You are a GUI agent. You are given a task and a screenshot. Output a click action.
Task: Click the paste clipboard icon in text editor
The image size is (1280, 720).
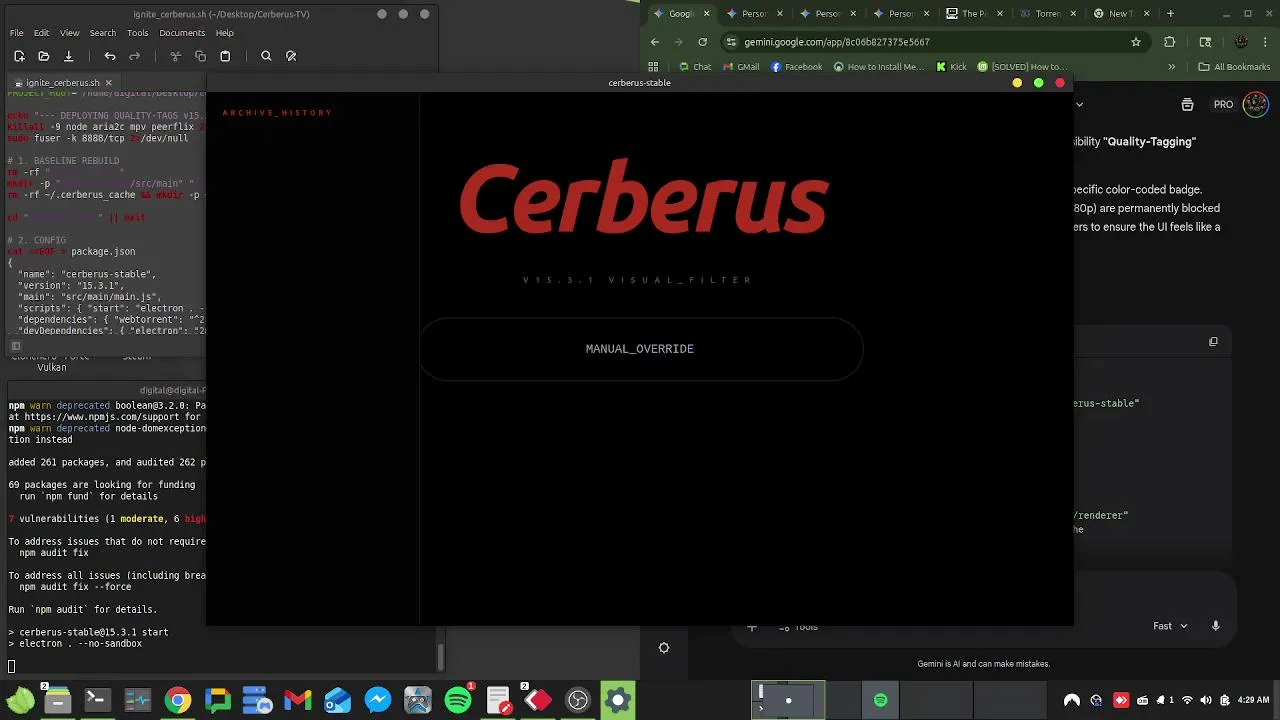coord(225,56)
